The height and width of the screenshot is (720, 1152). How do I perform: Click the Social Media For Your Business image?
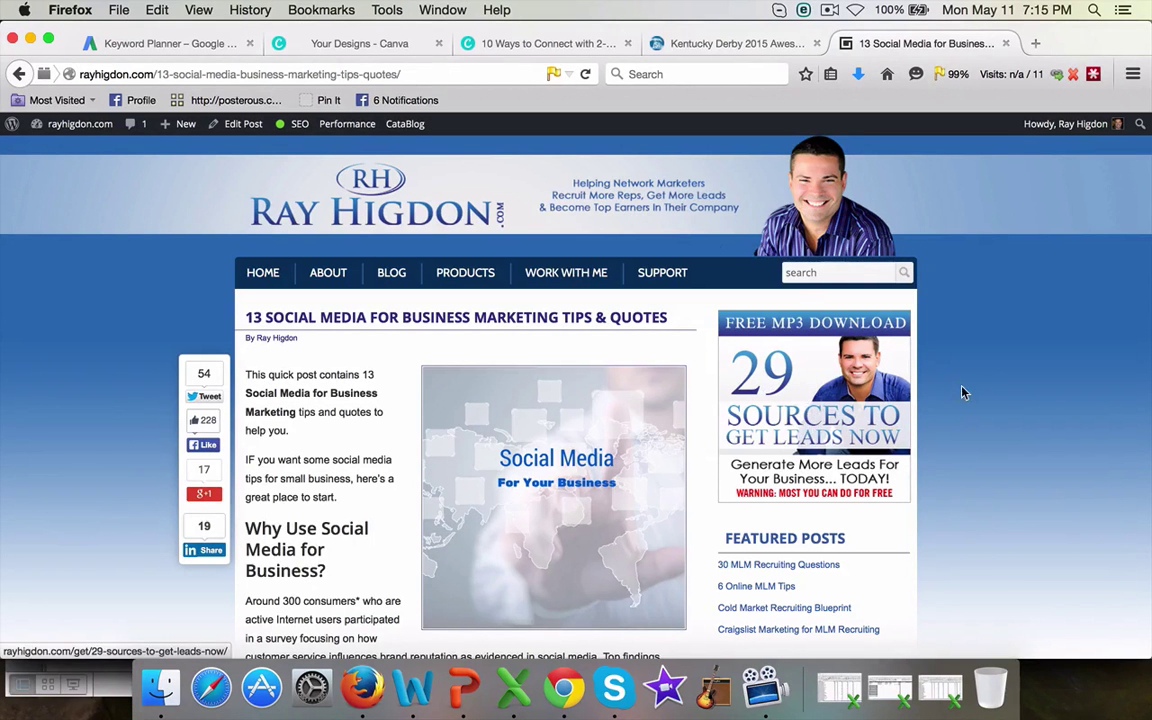(554, 497)
